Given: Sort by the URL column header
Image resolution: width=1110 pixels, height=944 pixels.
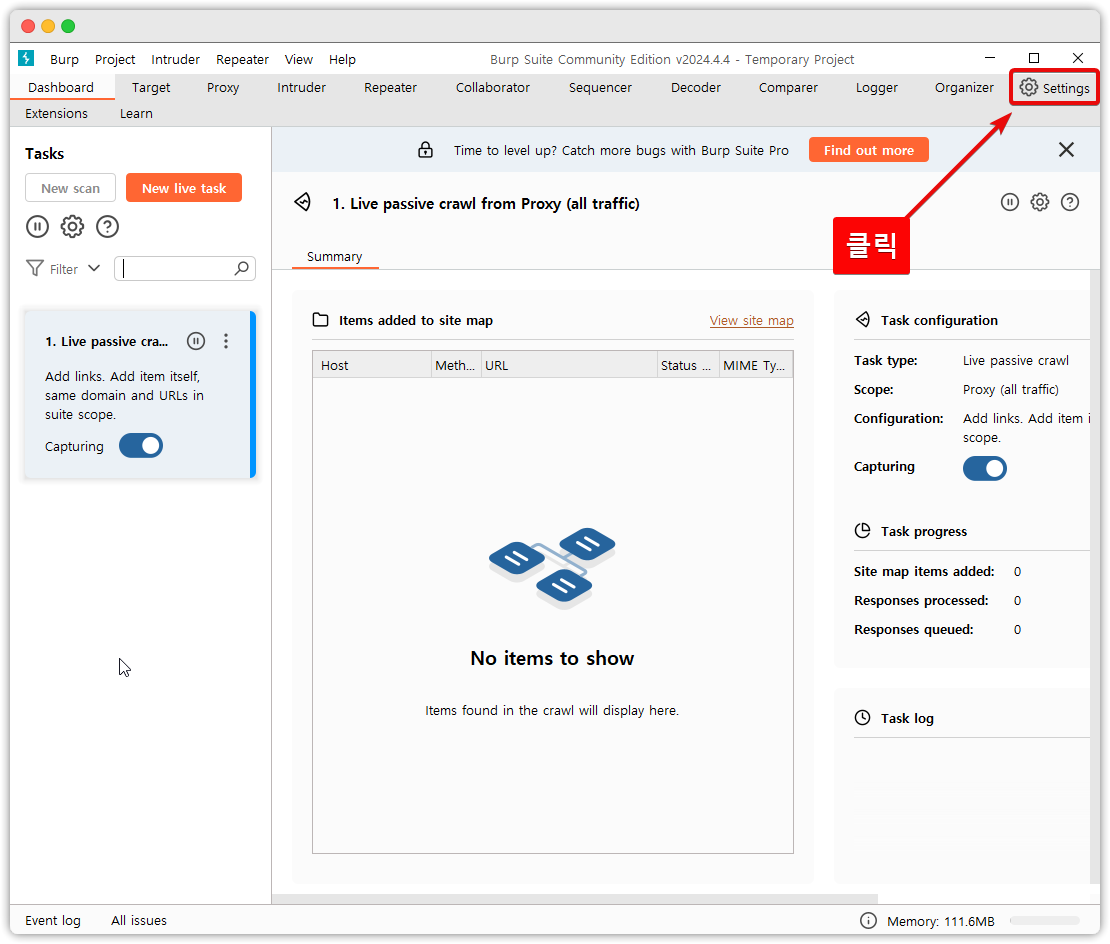Looking at the screenshot, I should pos(569,365).
